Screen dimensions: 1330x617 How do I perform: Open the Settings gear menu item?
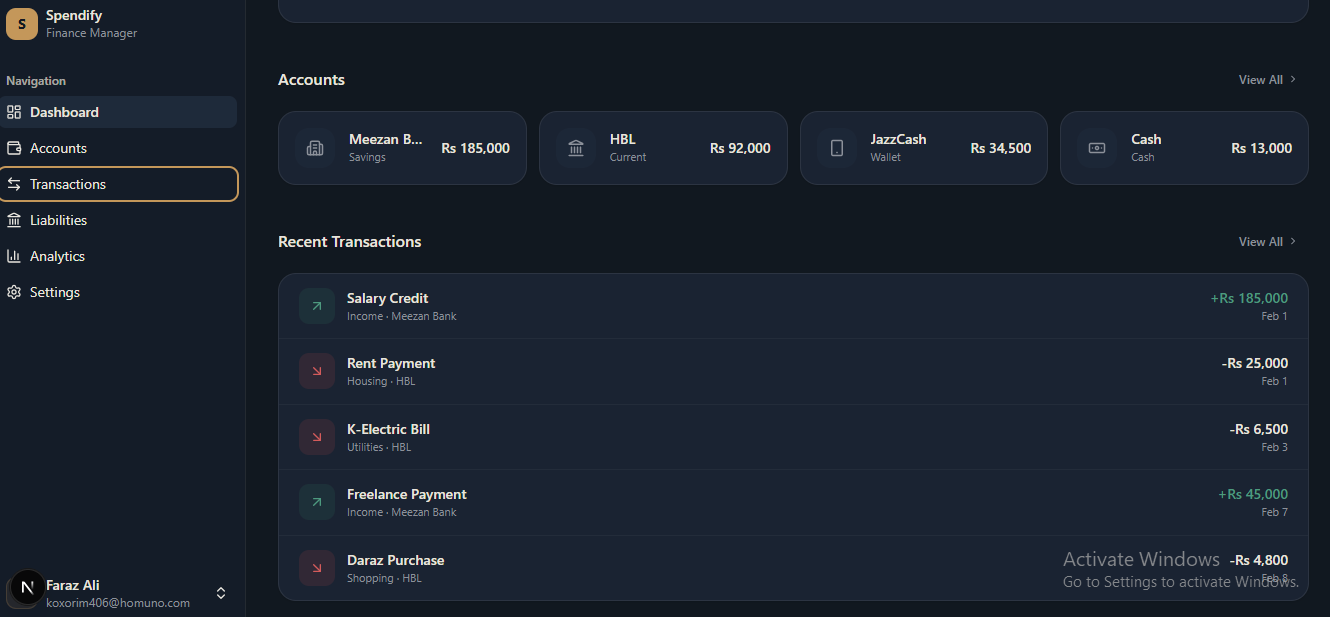coord(54,292)
